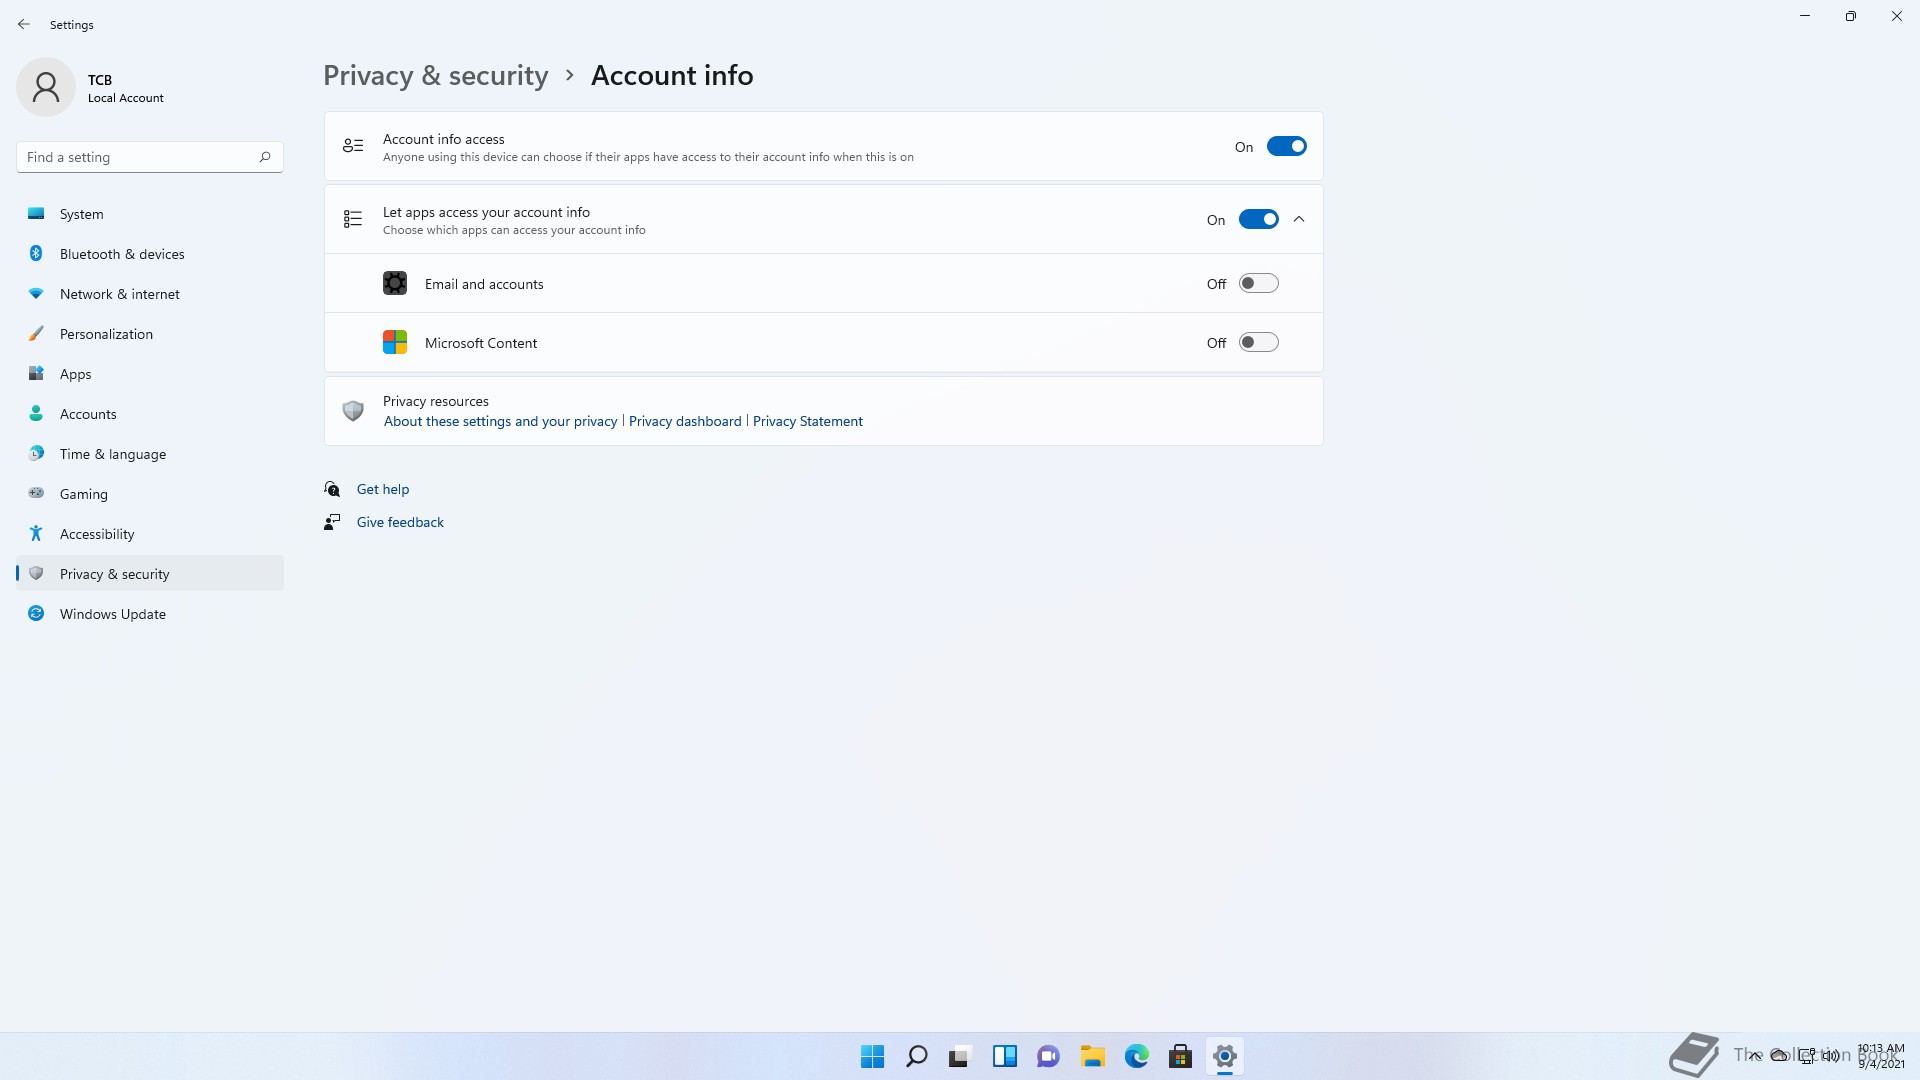This screenshot has width=1920, height=1080.
Task: Go to the Bluetooth & devices section
Action: click(x=122, y=254)
